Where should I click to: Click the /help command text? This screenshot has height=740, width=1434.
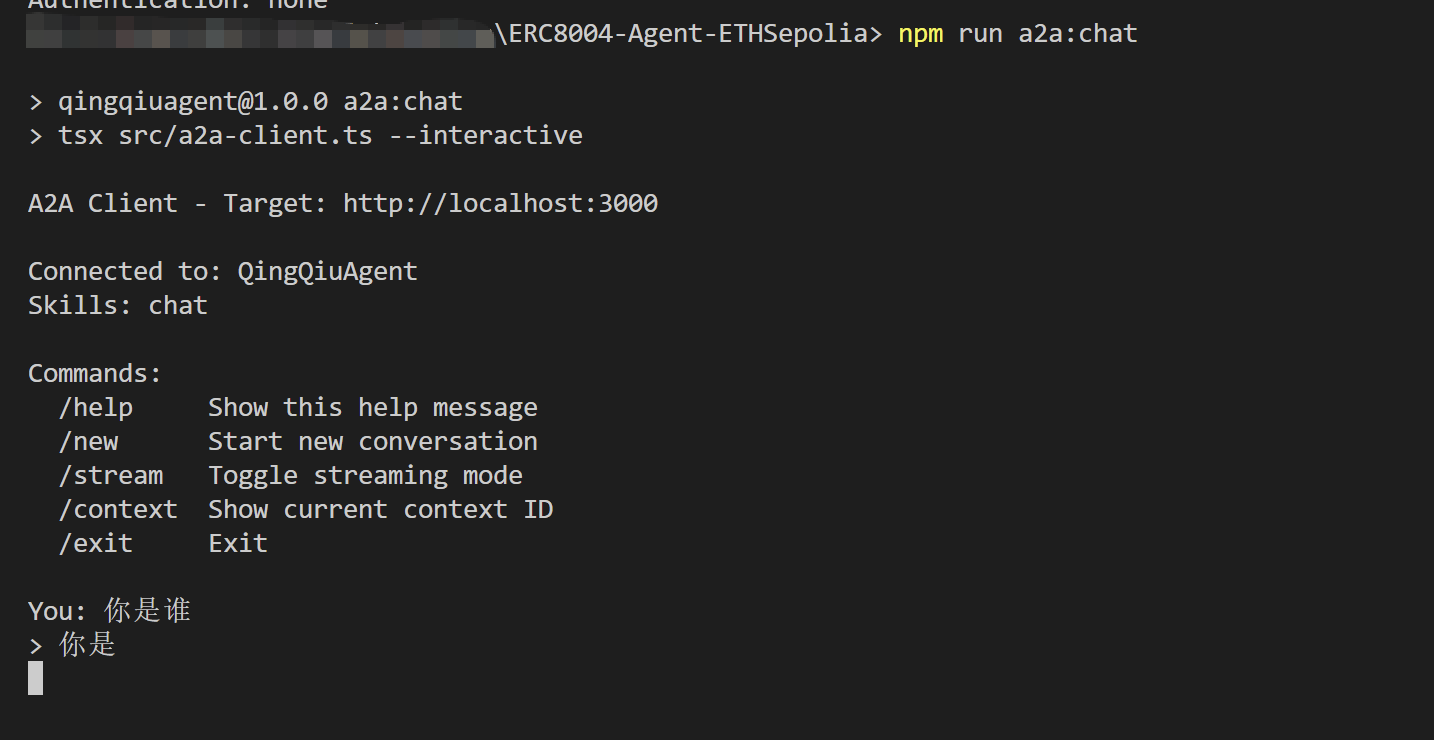[95, 408]
